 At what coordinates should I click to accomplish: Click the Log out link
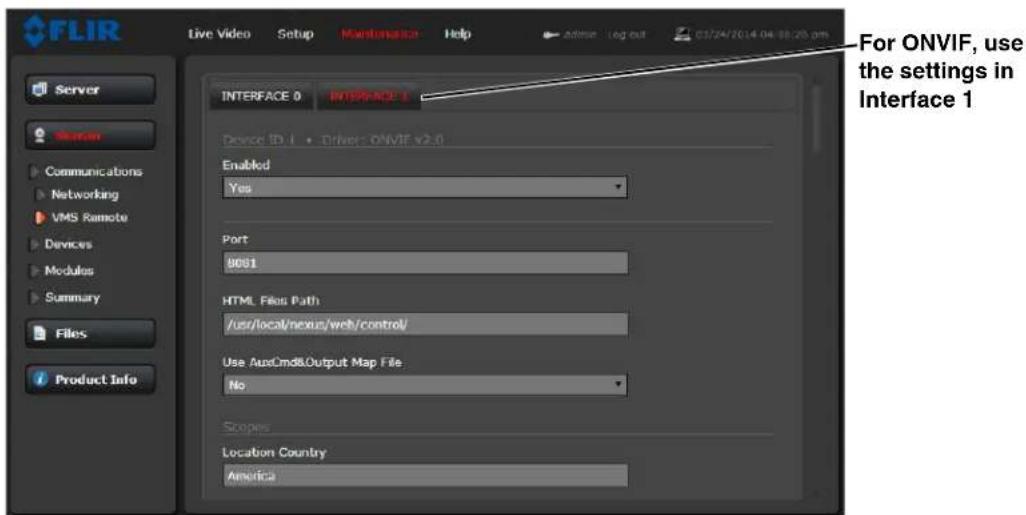pos(626,35)
